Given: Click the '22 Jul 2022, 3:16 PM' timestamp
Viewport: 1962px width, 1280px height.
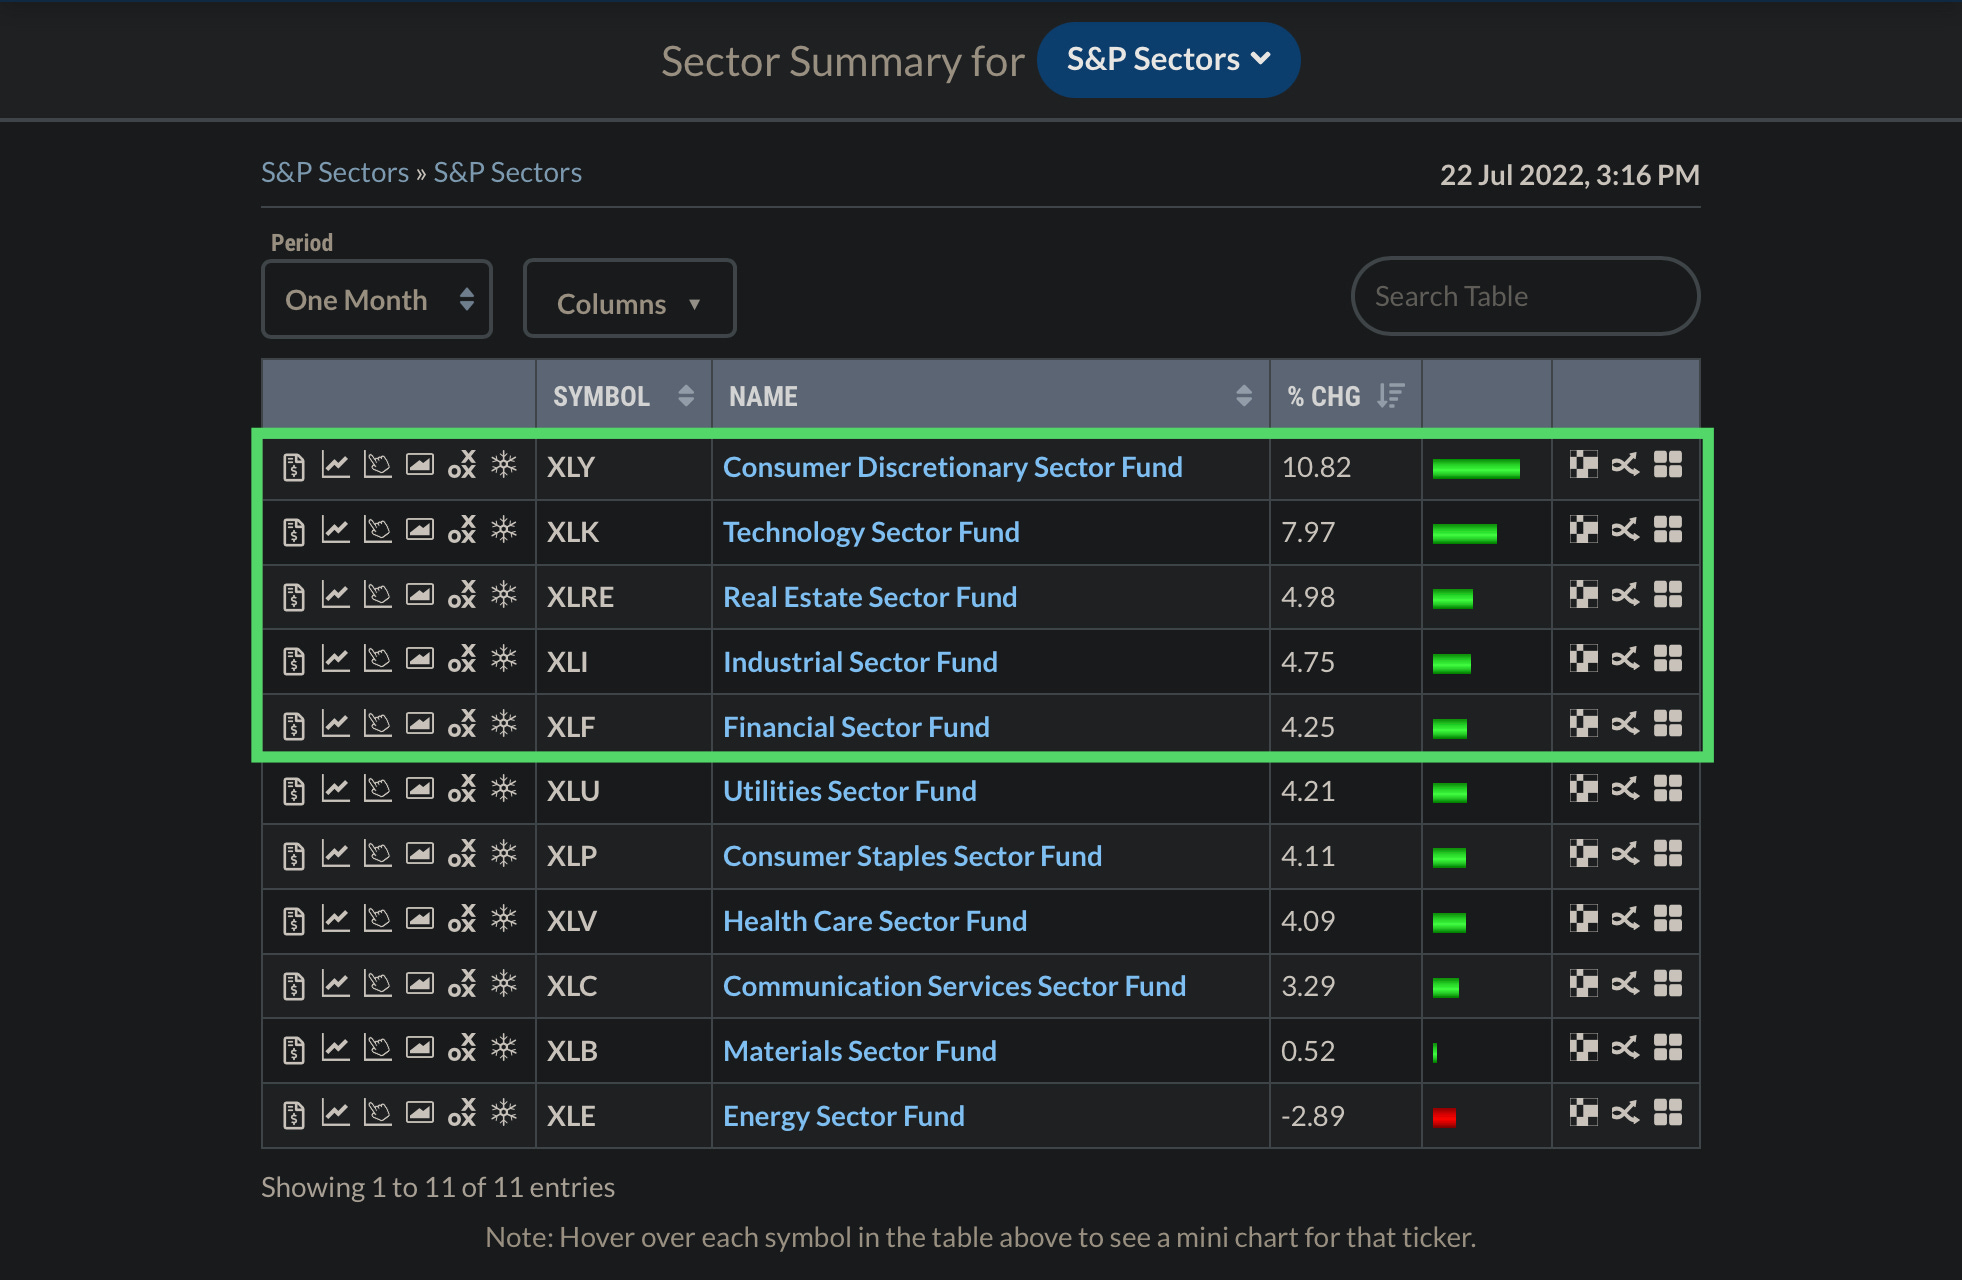Looking at the screenshot, I should [x=1569, y=175].
